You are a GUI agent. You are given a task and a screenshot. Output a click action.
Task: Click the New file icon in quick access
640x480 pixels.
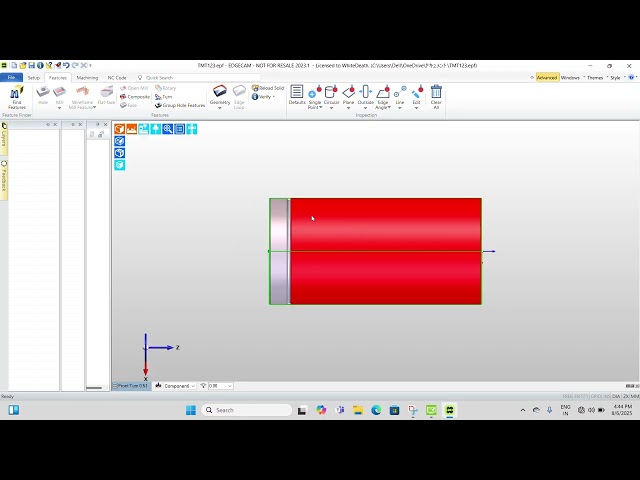pos(14,65)
